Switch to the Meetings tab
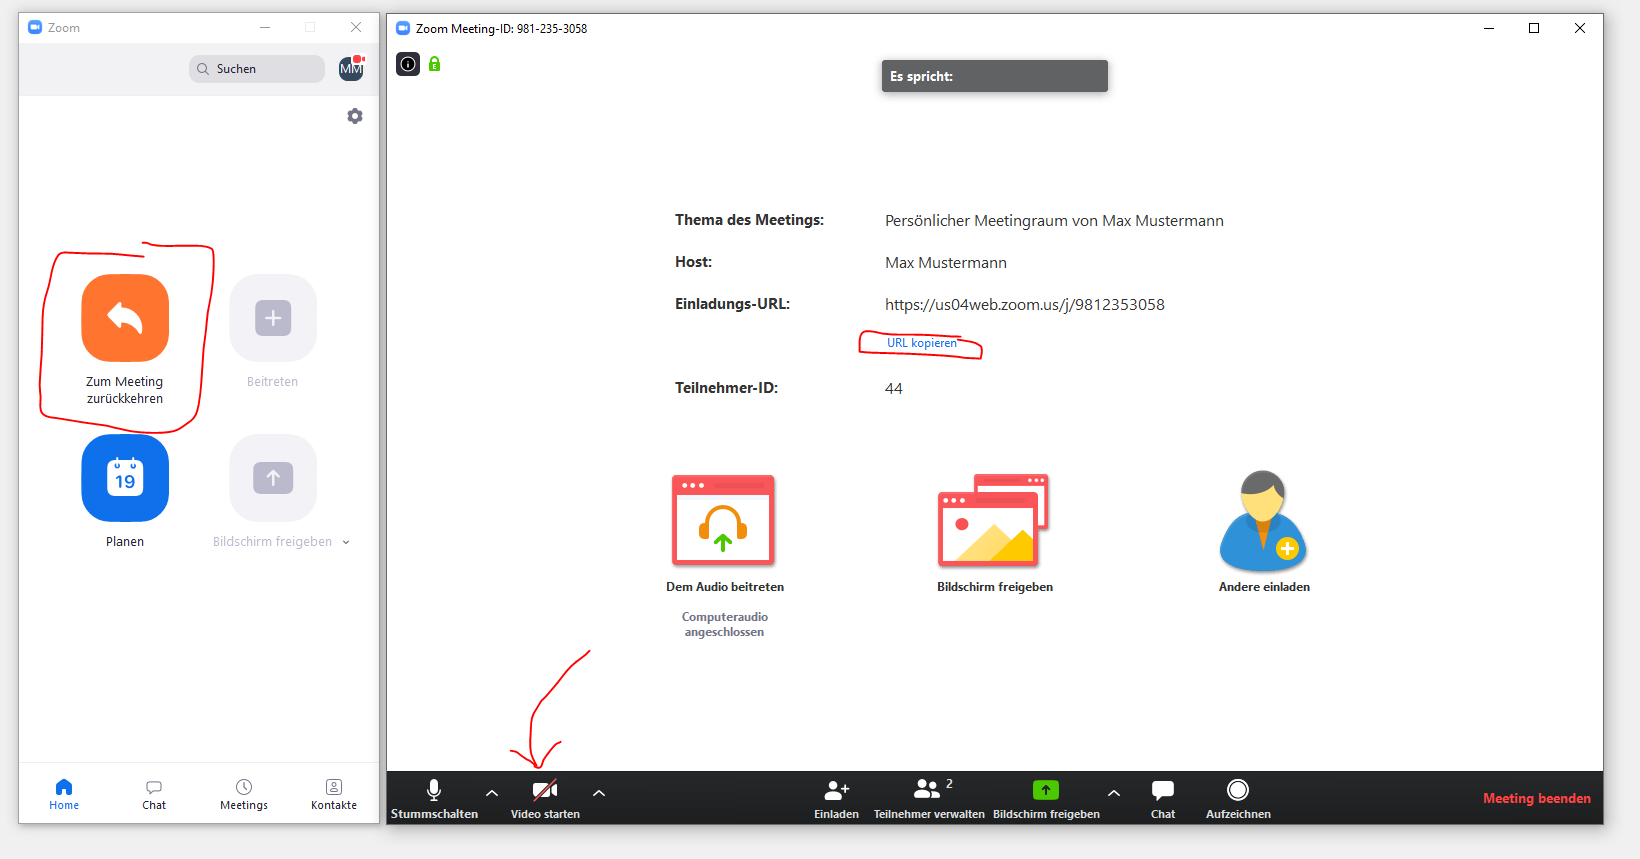Viewport: 1640px width, 859px height. pyautogui.click(x=244, y=795)
